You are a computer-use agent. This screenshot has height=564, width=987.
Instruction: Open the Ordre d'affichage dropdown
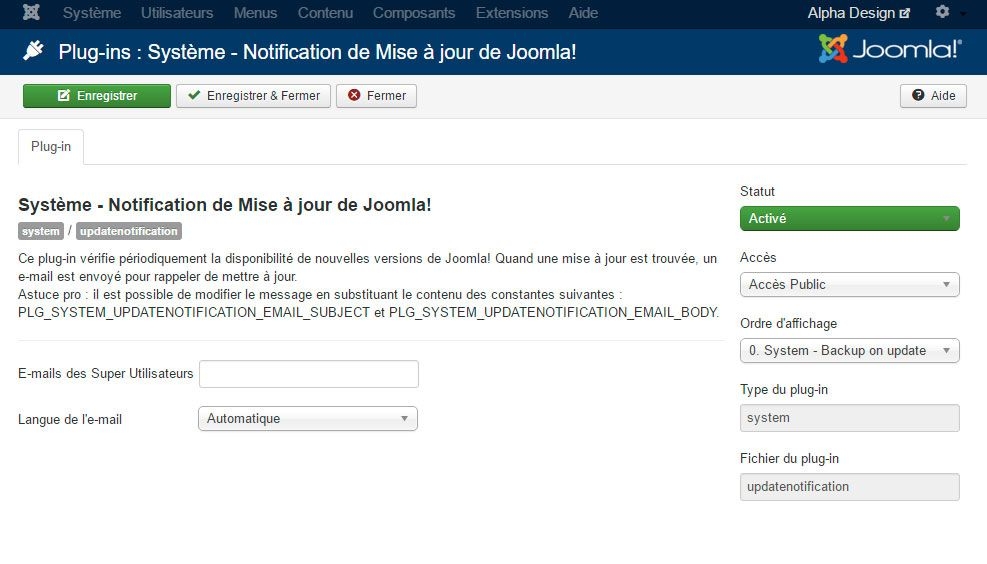coord(850,351)
